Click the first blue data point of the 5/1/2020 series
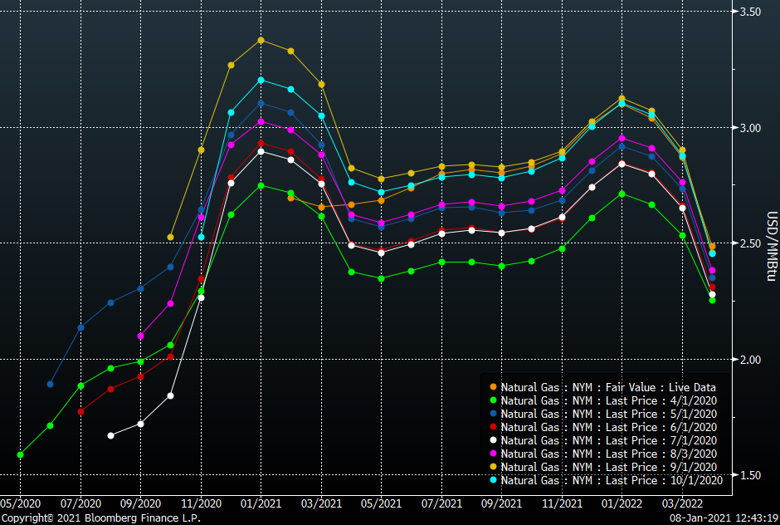The height and width of the screenshot is (525, 780). [x=50, y=384]
